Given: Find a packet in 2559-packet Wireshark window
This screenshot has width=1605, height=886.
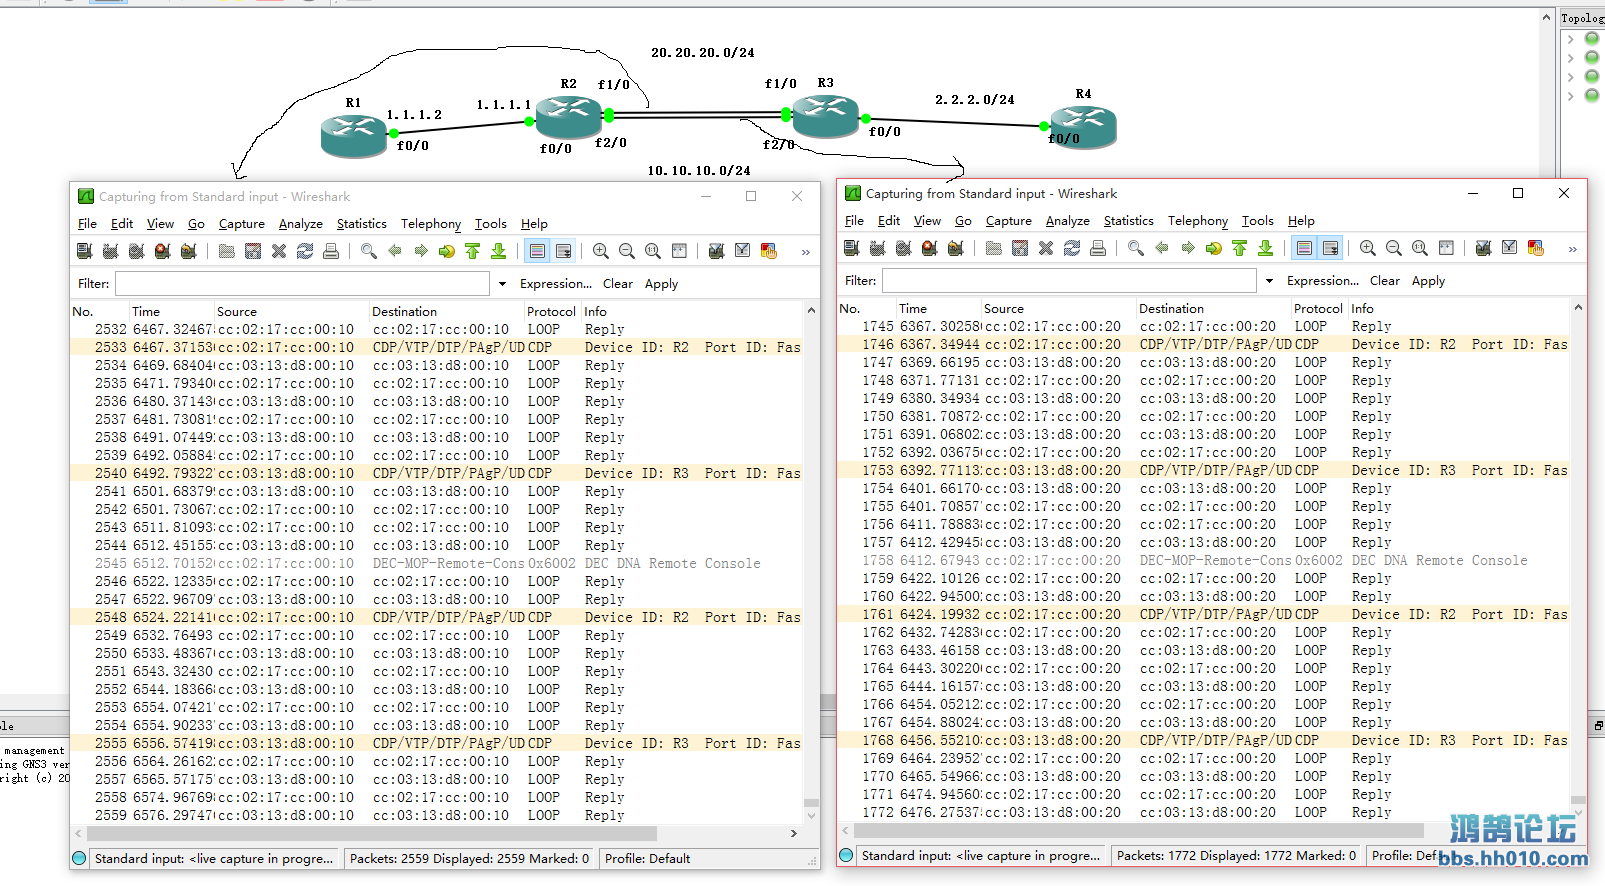Looking at the screenshot, I should (x=369, y=251).
